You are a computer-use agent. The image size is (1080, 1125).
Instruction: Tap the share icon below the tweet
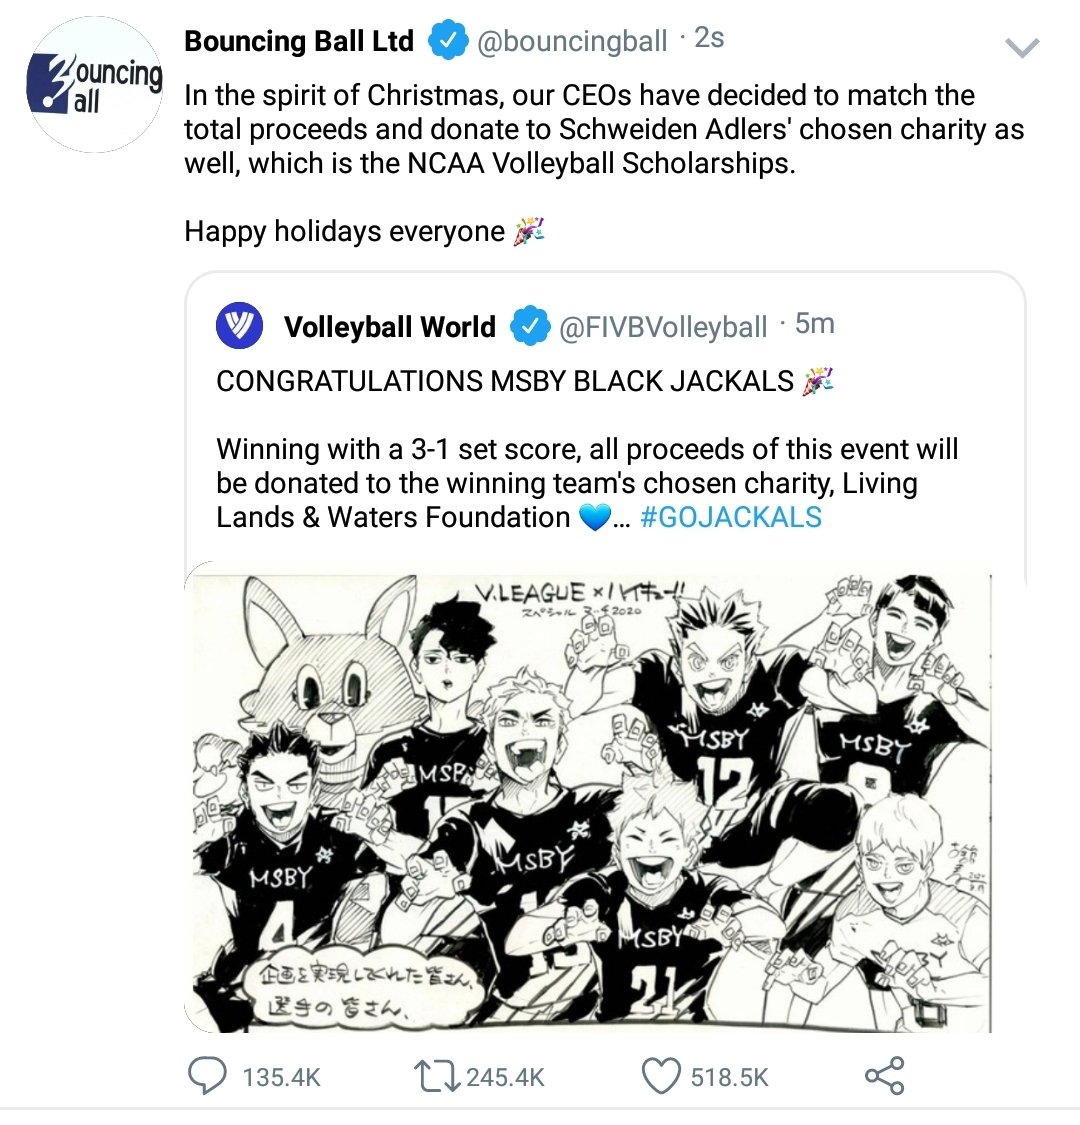click(884, 1075)
